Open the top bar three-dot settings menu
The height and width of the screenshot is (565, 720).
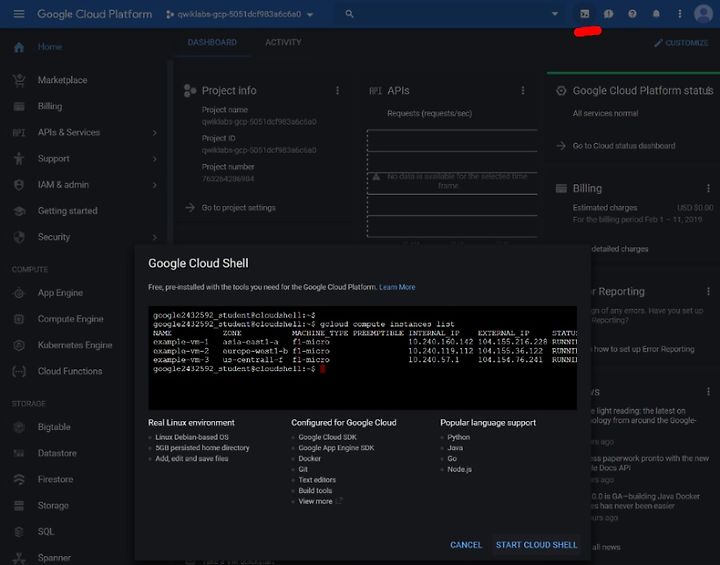[680, 14]
